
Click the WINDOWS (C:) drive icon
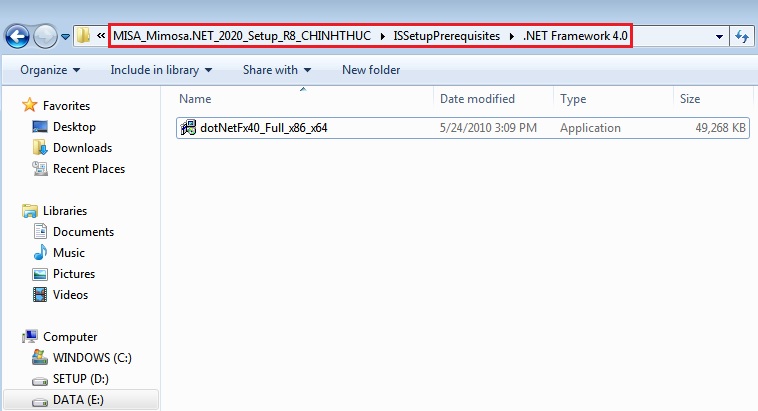40,357
